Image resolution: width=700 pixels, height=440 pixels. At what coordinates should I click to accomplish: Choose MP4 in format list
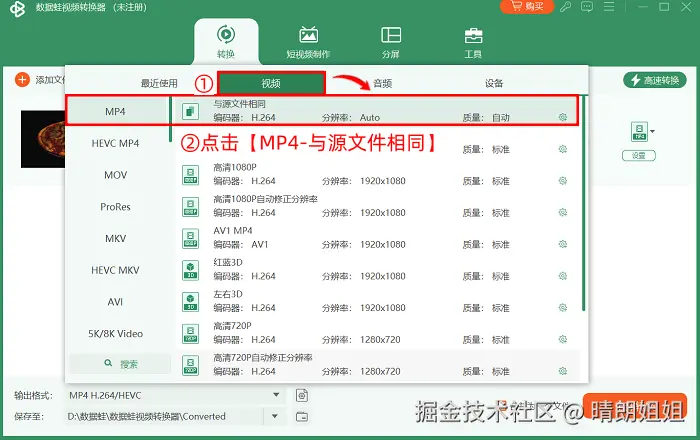click(x=115, y=112)
